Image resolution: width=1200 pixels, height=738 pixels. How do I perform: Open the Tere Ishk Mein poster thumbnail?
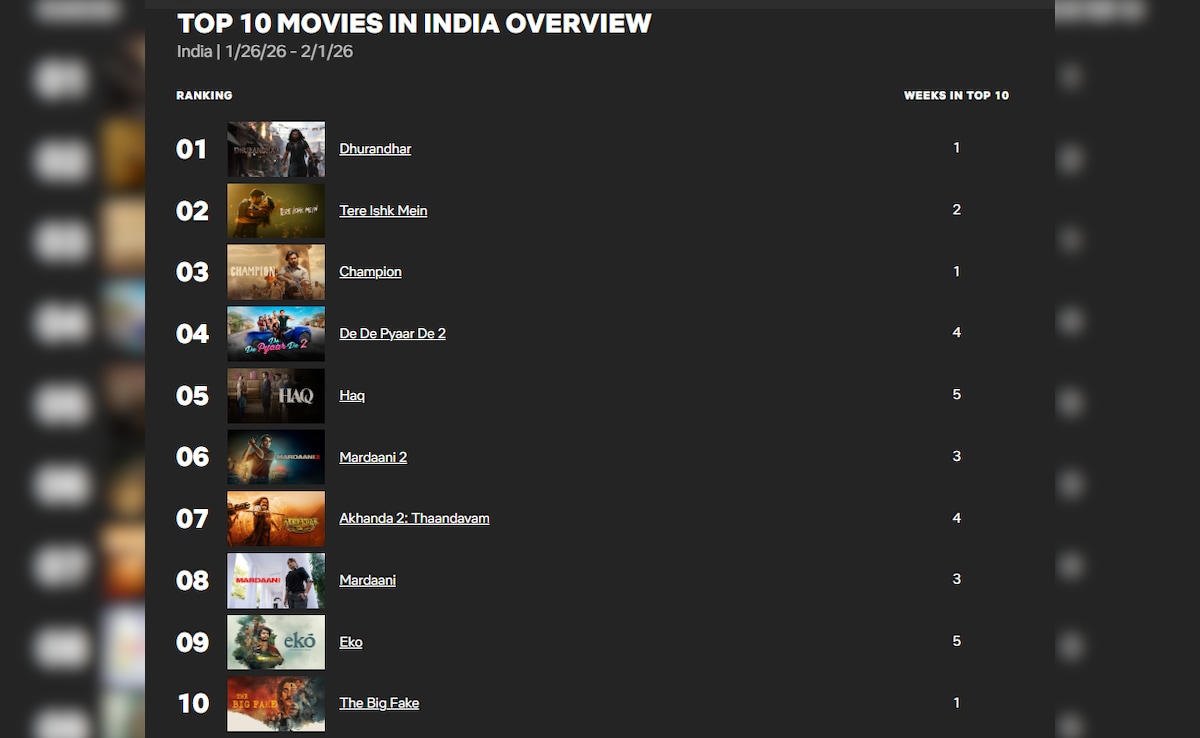276,211
